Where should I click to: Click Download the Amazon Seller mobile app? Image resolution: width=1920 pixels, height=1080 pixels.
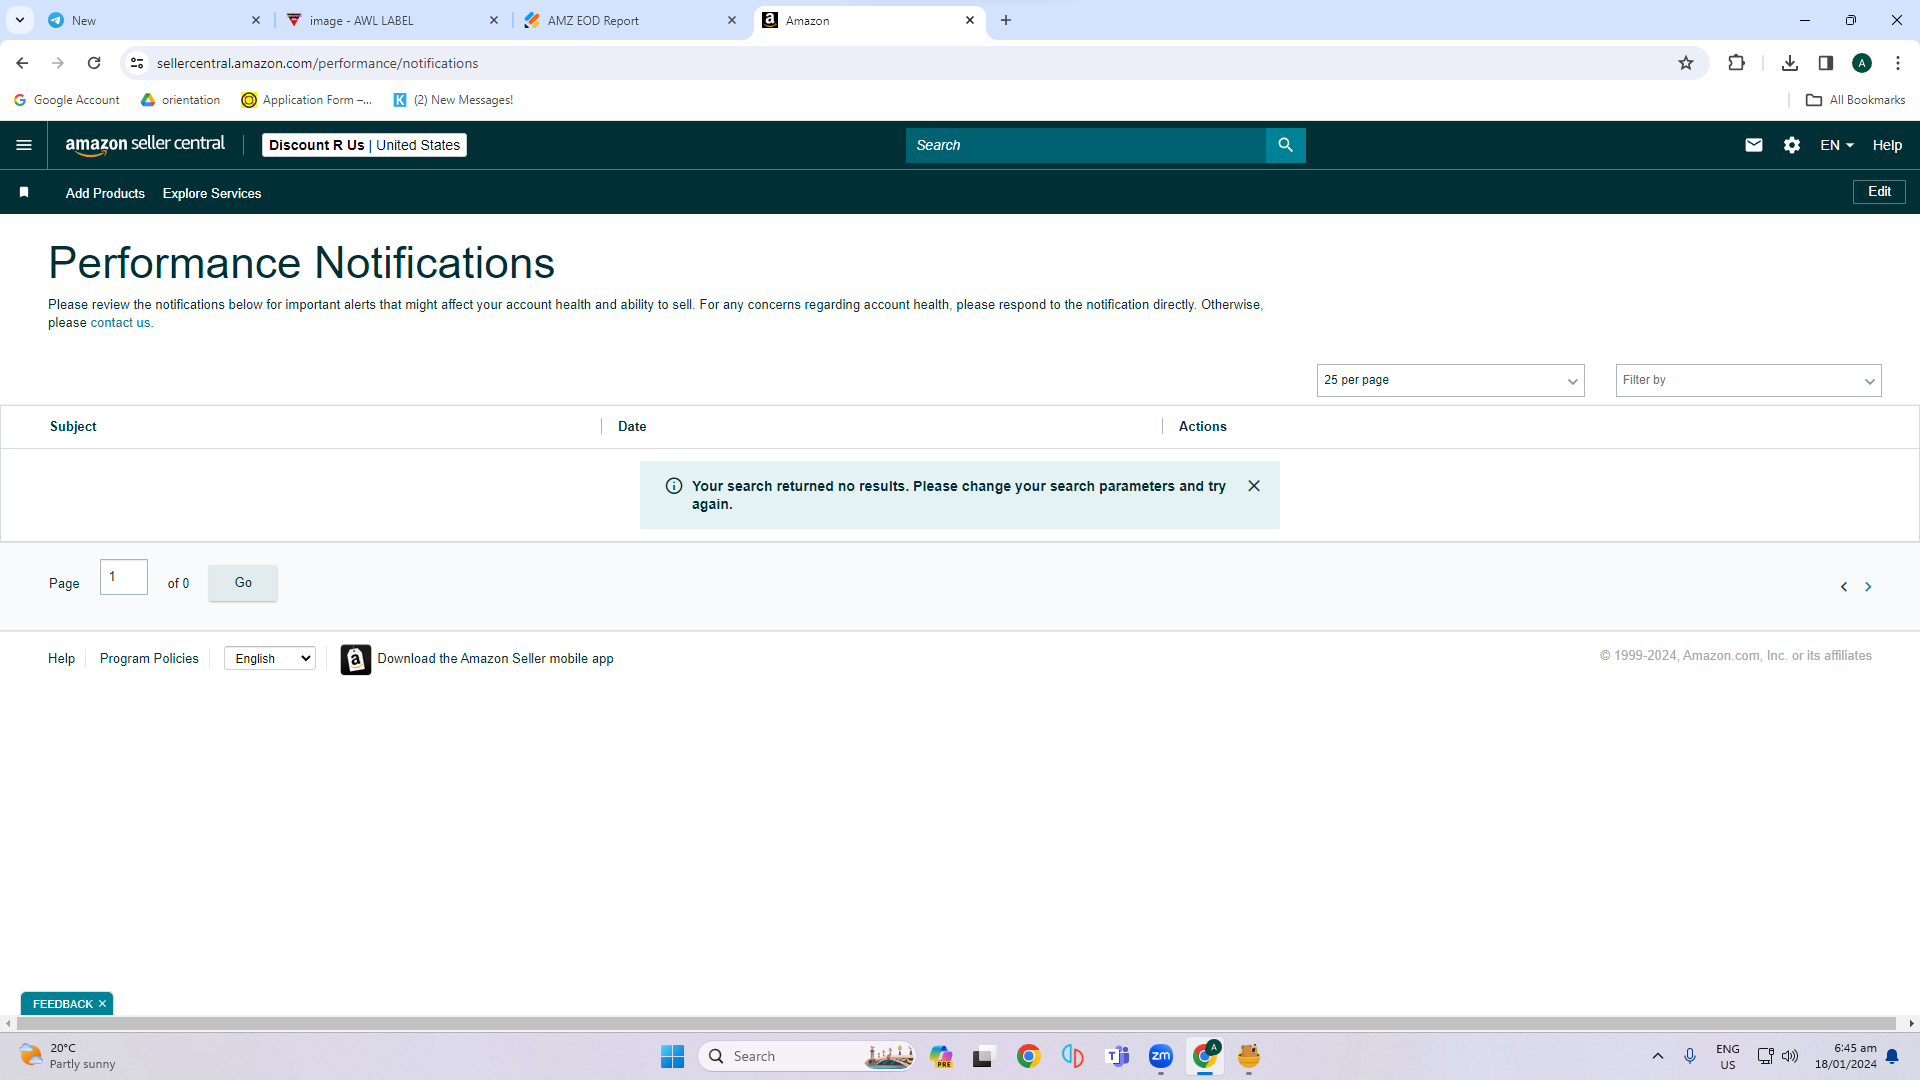[x=495, y=658]
